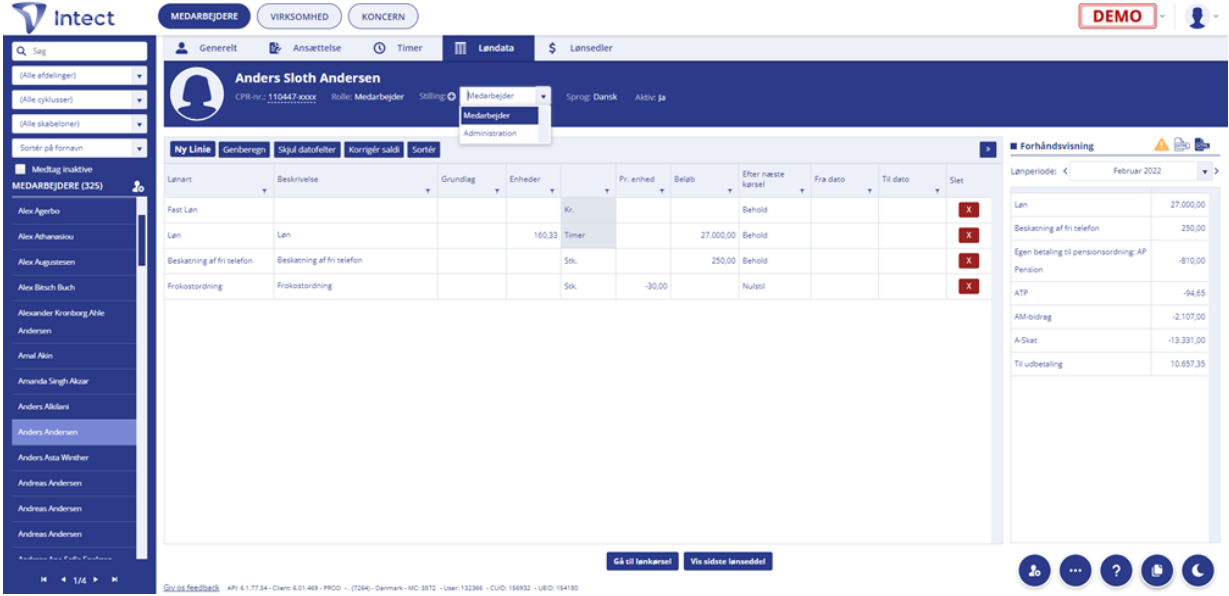
Task: Open the user profile avatar icon
Action: coord(1196,16)
